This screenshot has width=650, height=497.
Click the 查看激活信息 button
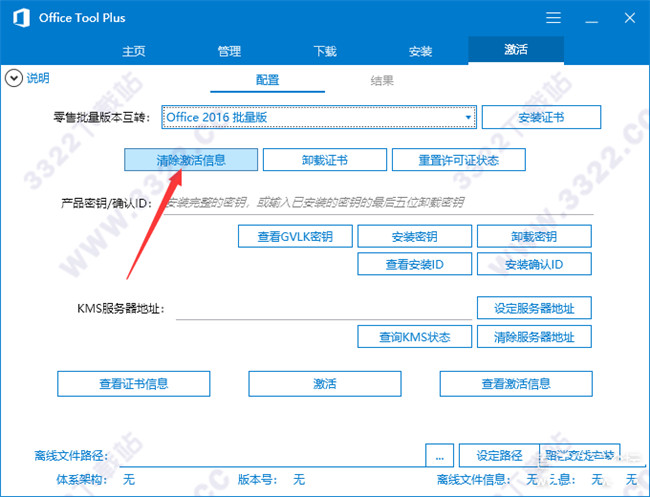pyautogui.click(x=516, y=384)
